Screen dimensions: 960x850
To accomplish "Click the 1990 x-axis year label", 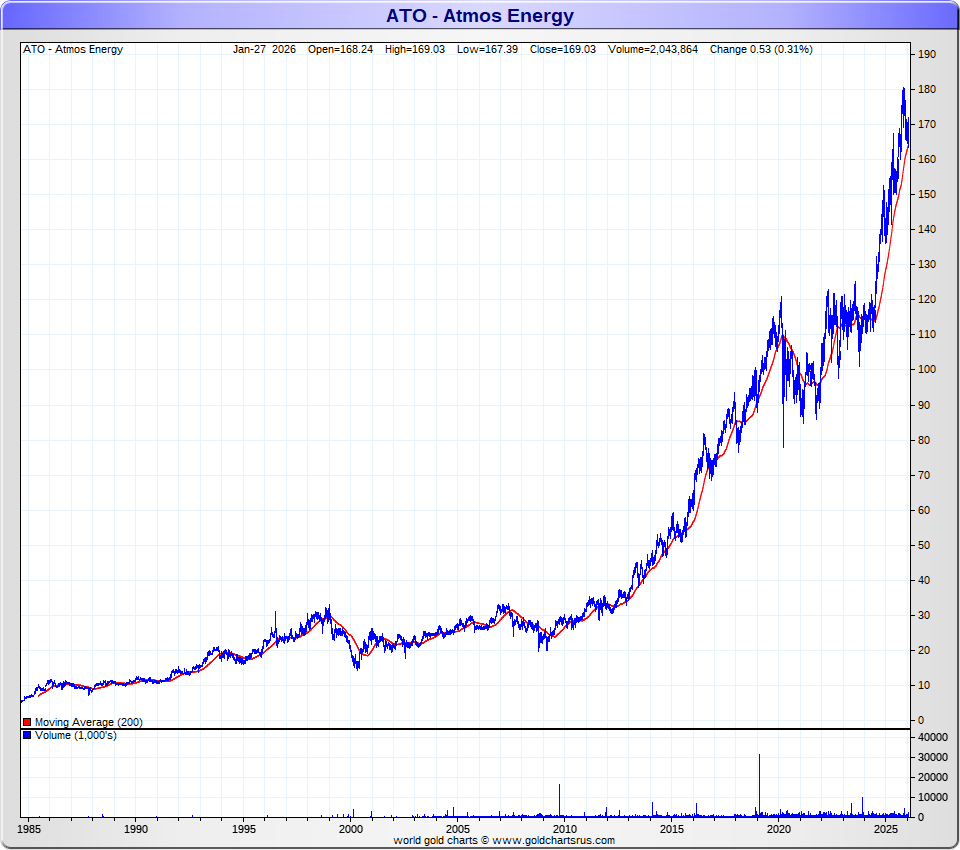I will point(136,829).
